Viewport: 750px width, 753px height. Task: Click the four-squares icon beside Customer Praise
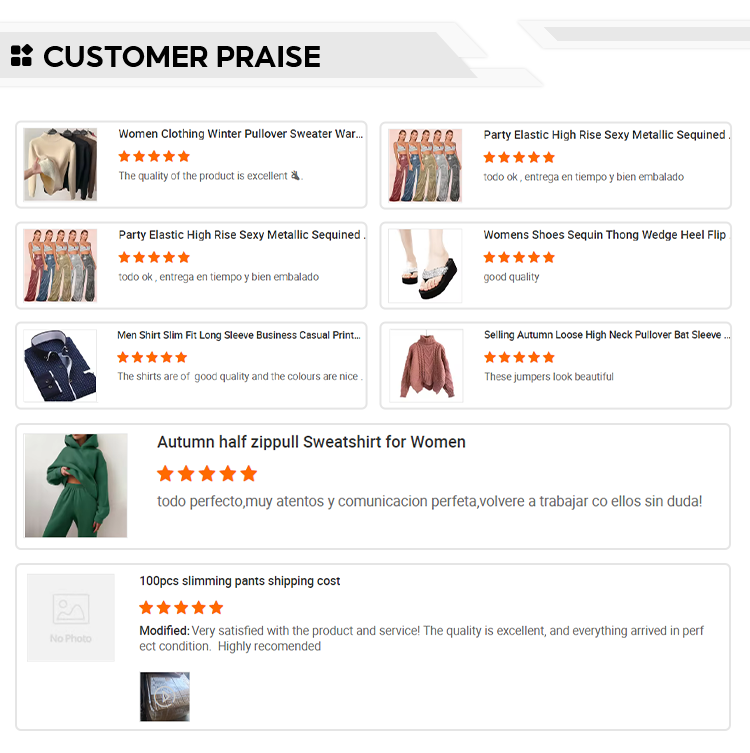tap(22, 55)
